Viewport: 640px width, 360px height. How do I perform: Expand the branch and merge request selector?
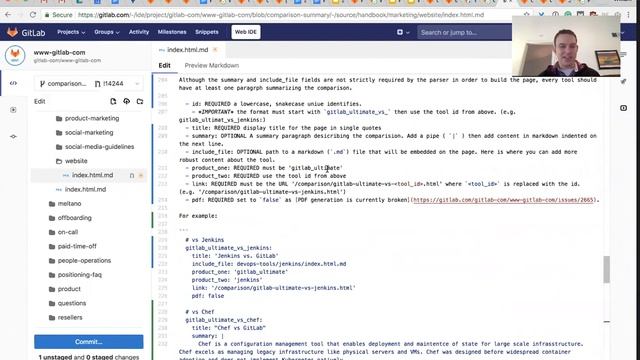click(89, 84)
